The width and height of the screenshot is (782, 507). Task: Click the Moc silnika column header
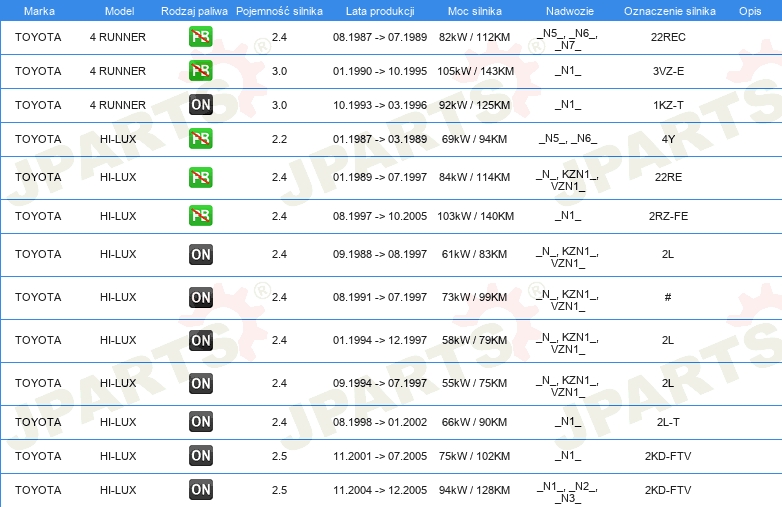(474, 11)
